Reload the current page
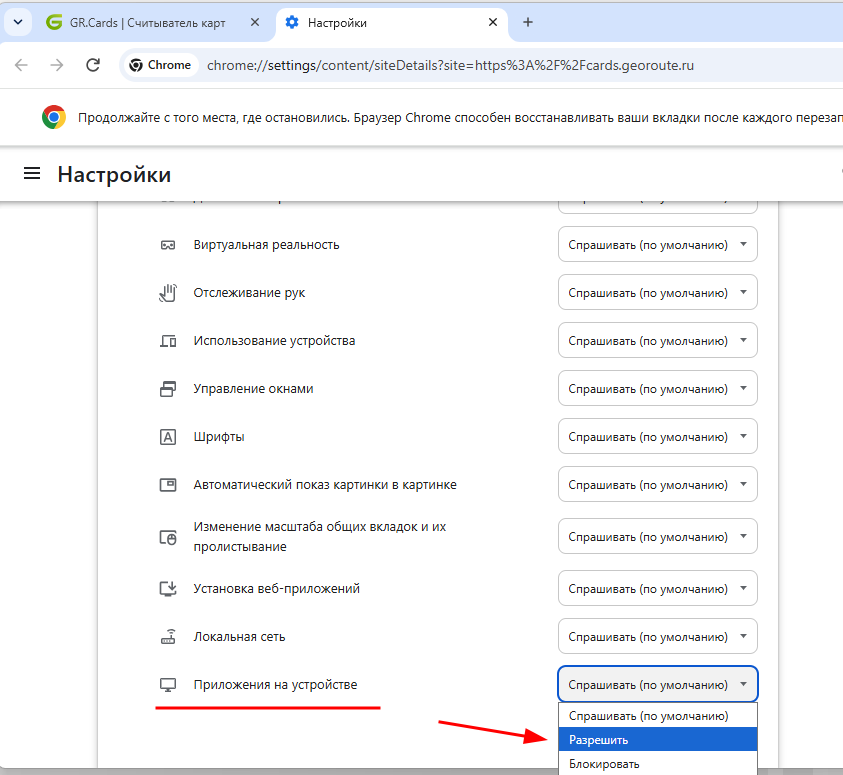This screenshot has height=775, width=843. coord(93,65)
